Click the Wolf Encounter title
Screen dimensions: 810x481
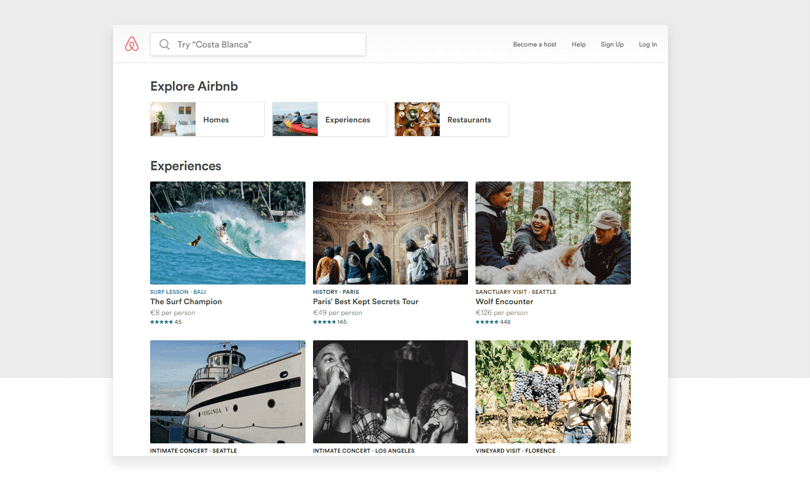tap(504, 302)
